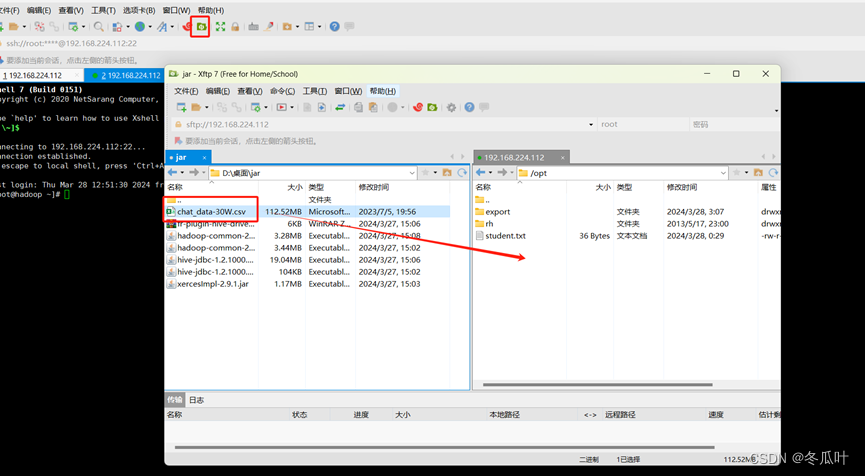Click the Xftp help question mark icon
The image size is (865, 476).
pos(469,107)
